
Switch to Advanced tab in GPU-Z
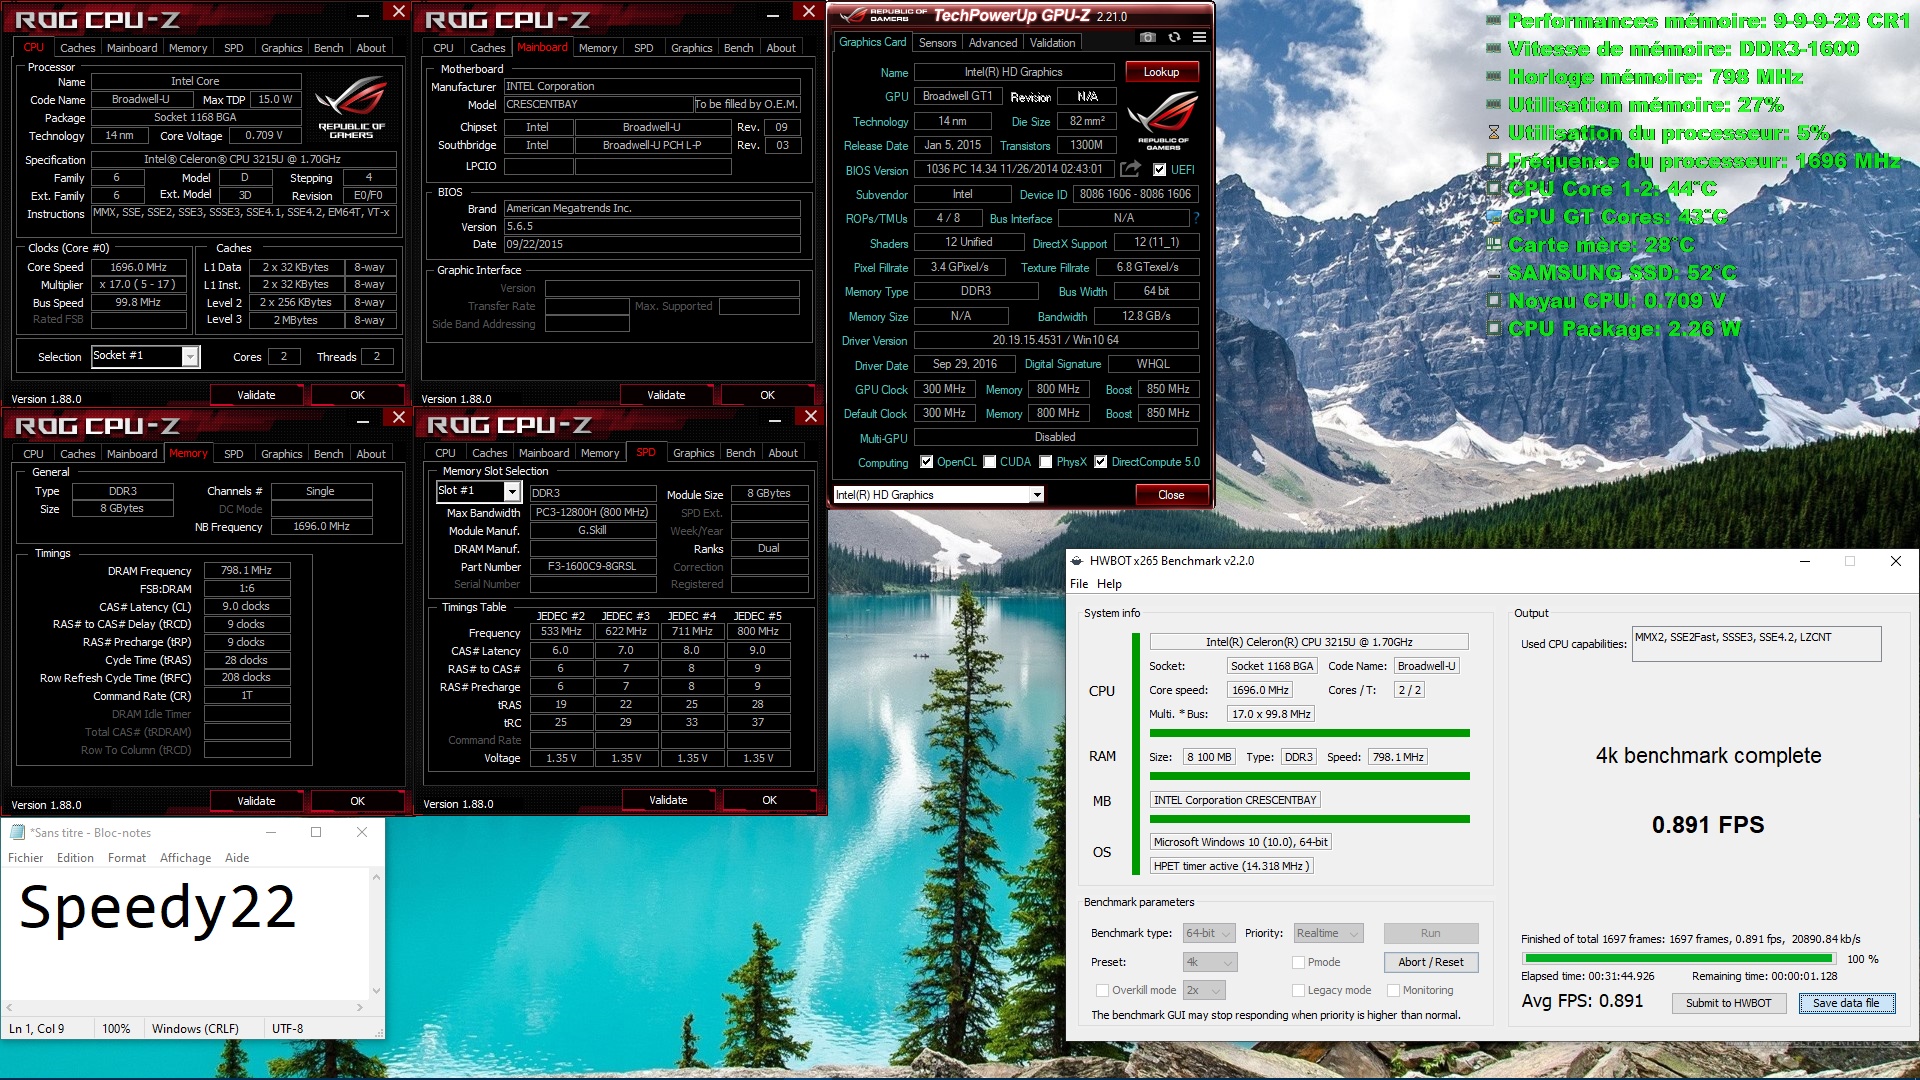(x=993, y=43)
